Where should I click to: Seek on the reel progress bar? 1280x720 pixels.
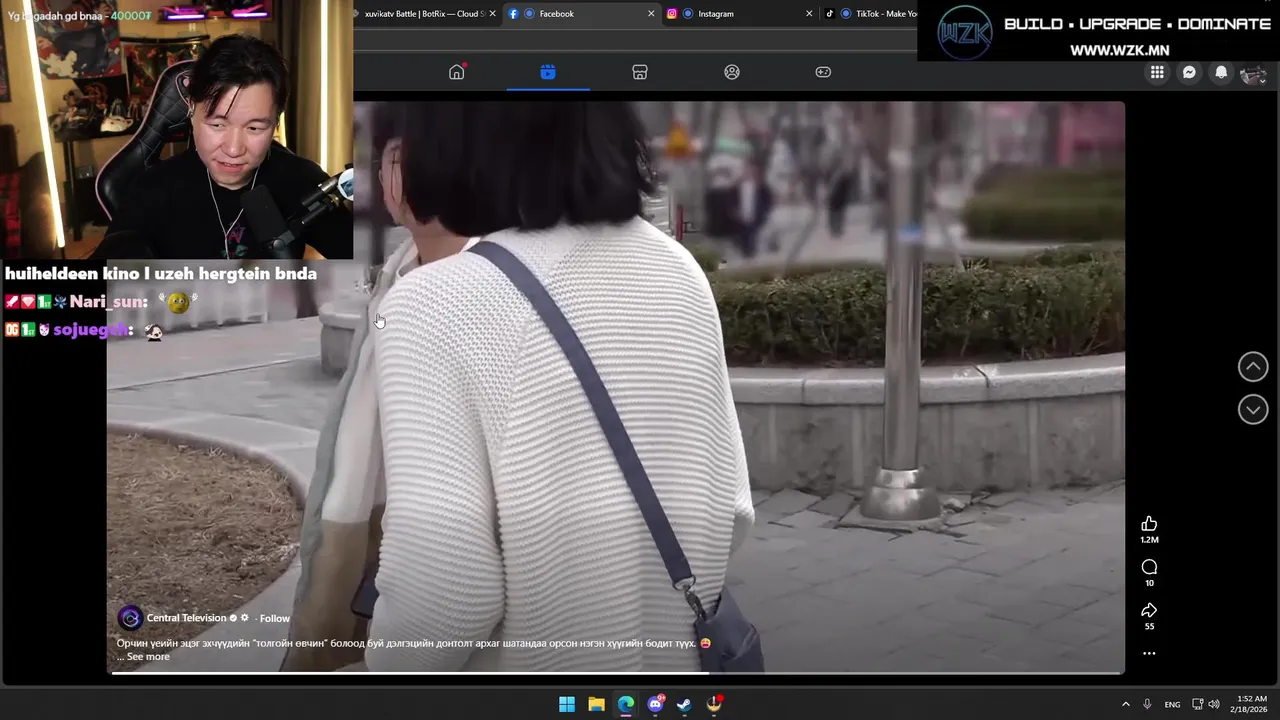[x=616, y=673]
